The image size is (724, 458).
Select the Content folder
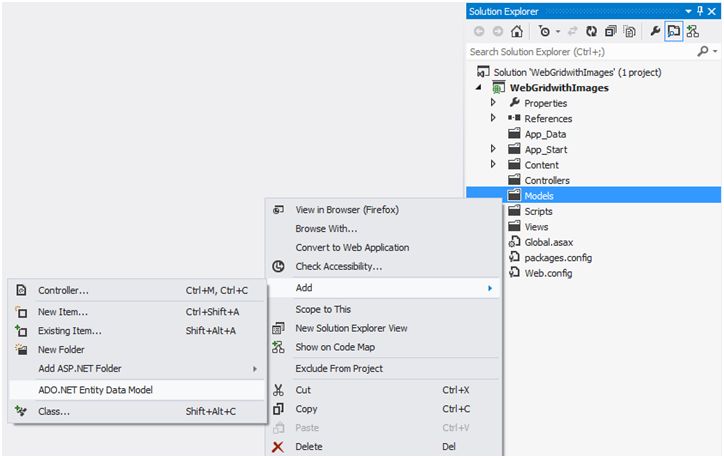point(533,165)
